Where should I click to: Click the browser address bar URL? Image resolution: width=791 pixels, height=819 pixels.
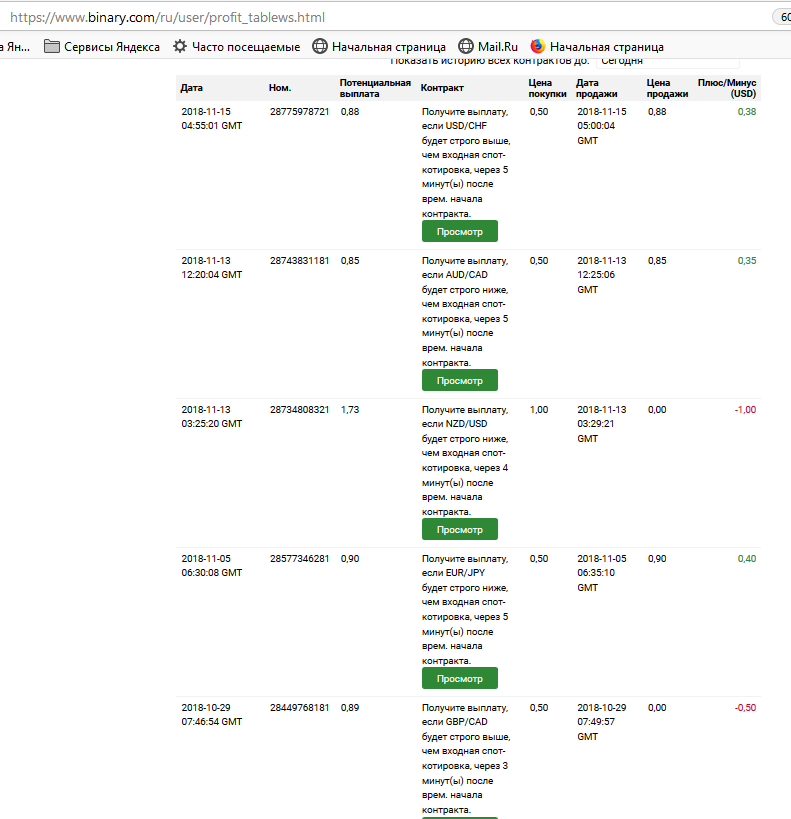pyautogui.click(x=168, y=18)
